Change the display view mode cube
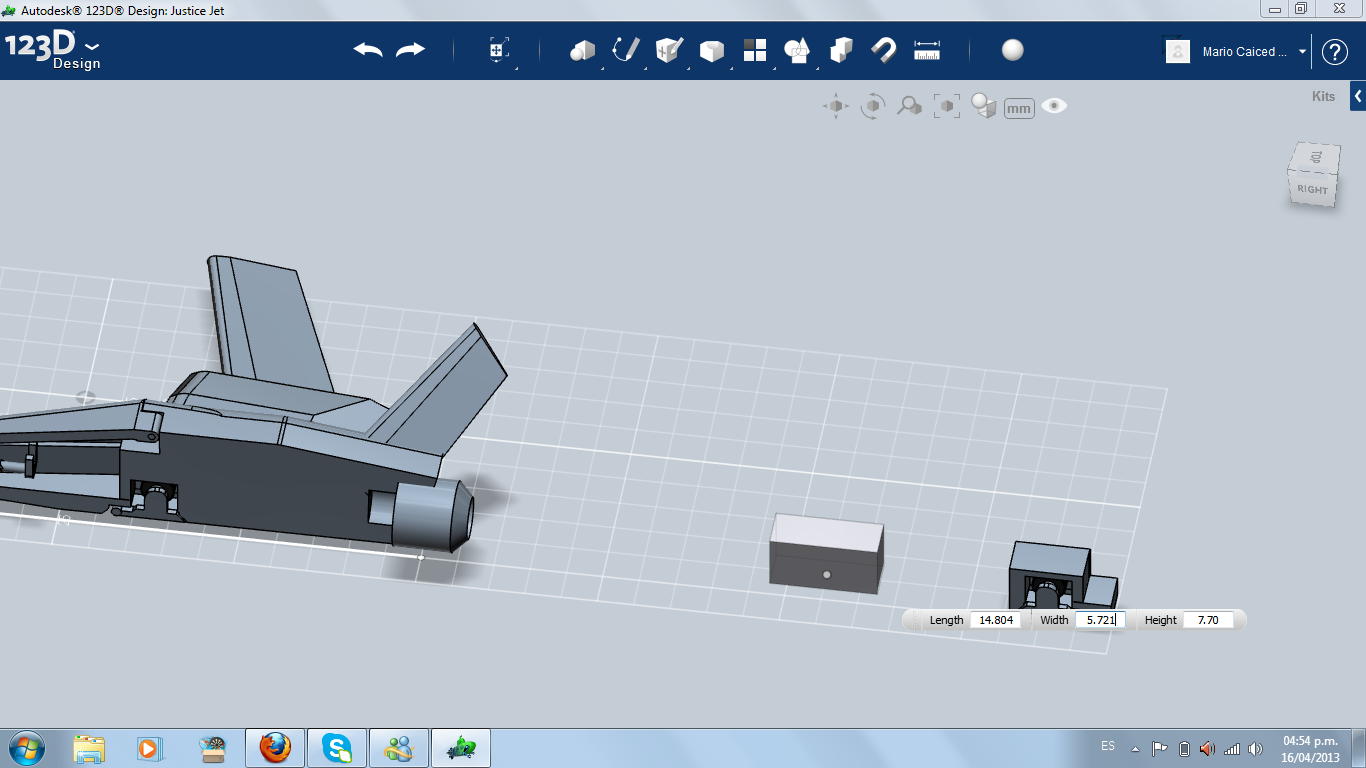The image size is (1366, 768). click(984, 106)
